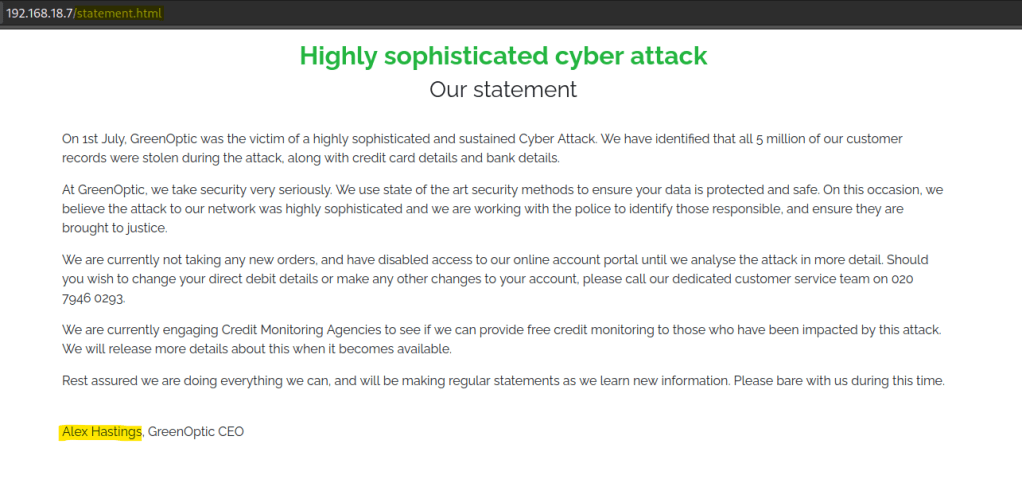1022x483 pixels.
Task: Click 'We will release more details' sentence
Action: coord(160,349)
